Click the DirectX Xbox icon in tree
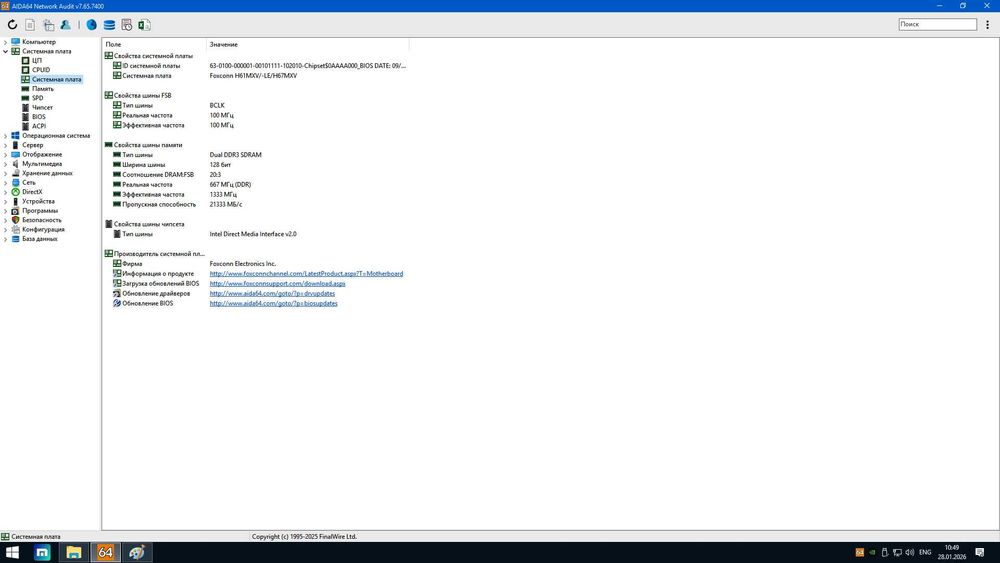This screenshot has width=1000, height=563. [16, 192]
